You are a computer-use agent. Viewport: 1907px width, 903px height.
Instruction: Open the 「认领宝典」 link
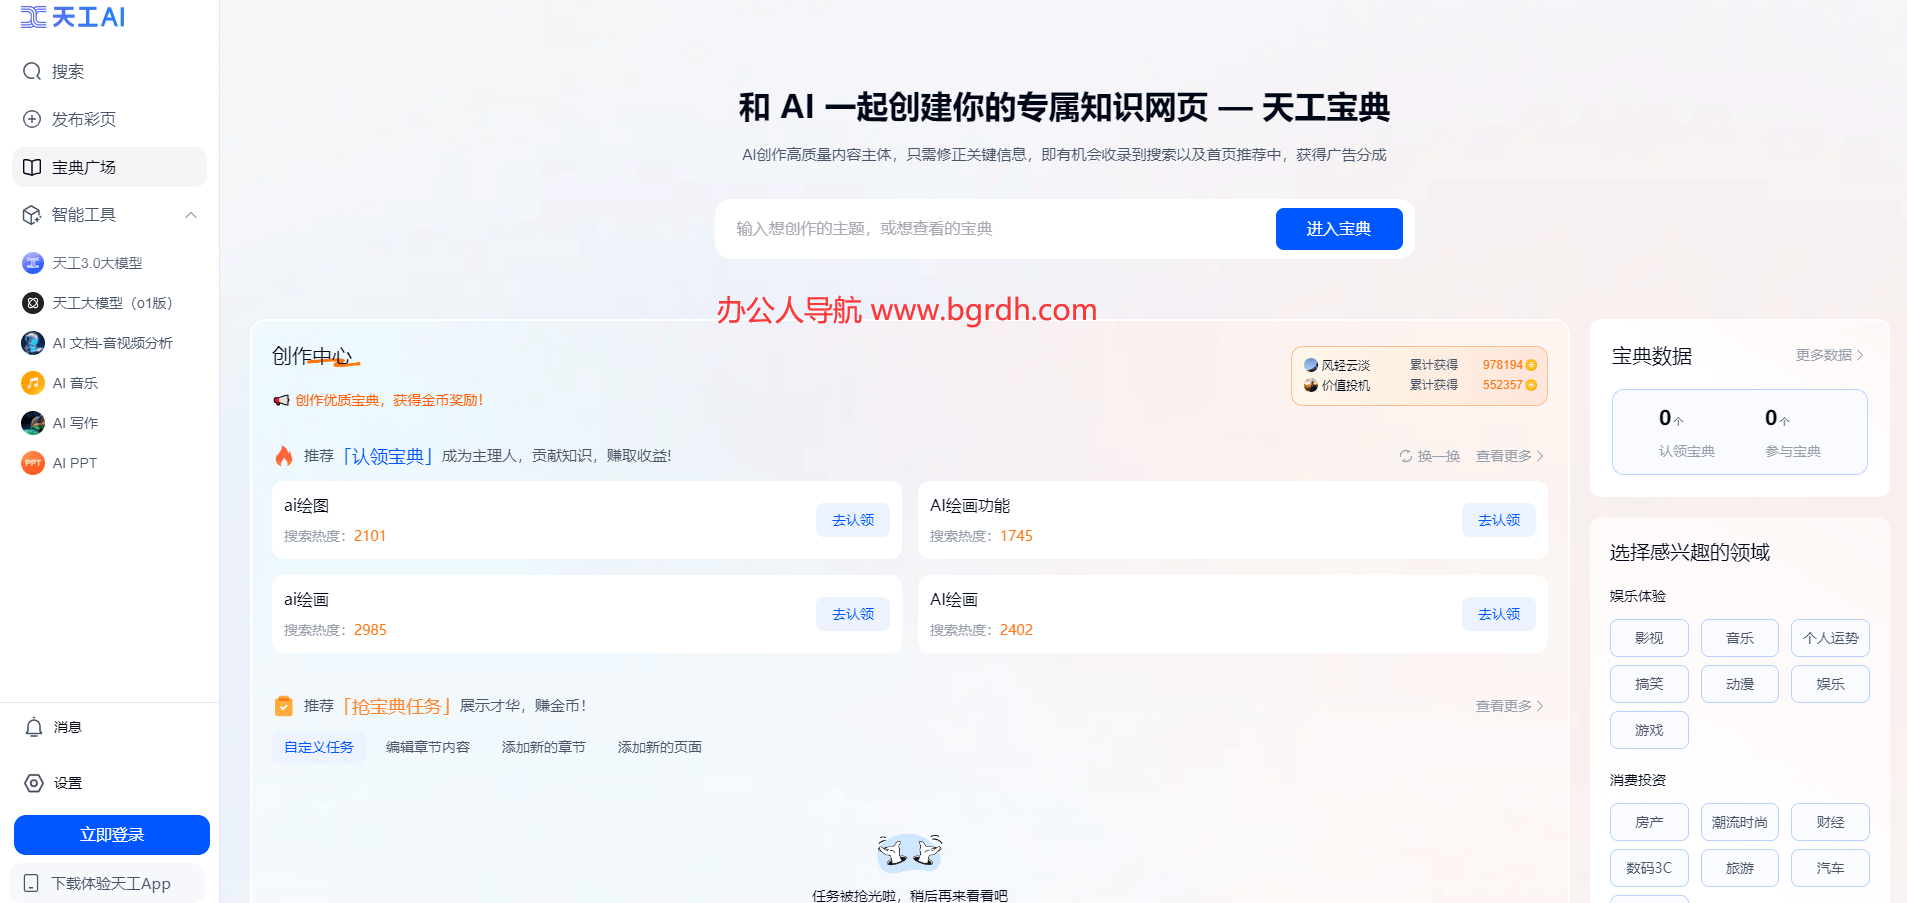click(388, 456)
